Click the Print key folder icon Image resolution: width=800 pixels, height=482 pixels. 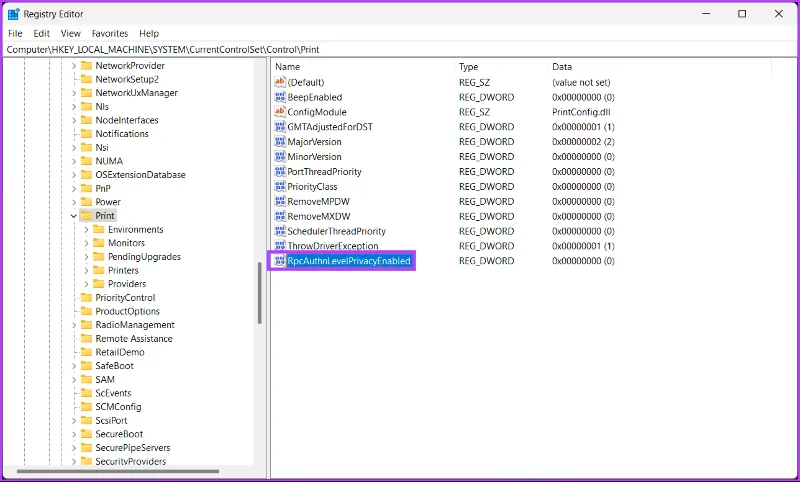[86, 216]
